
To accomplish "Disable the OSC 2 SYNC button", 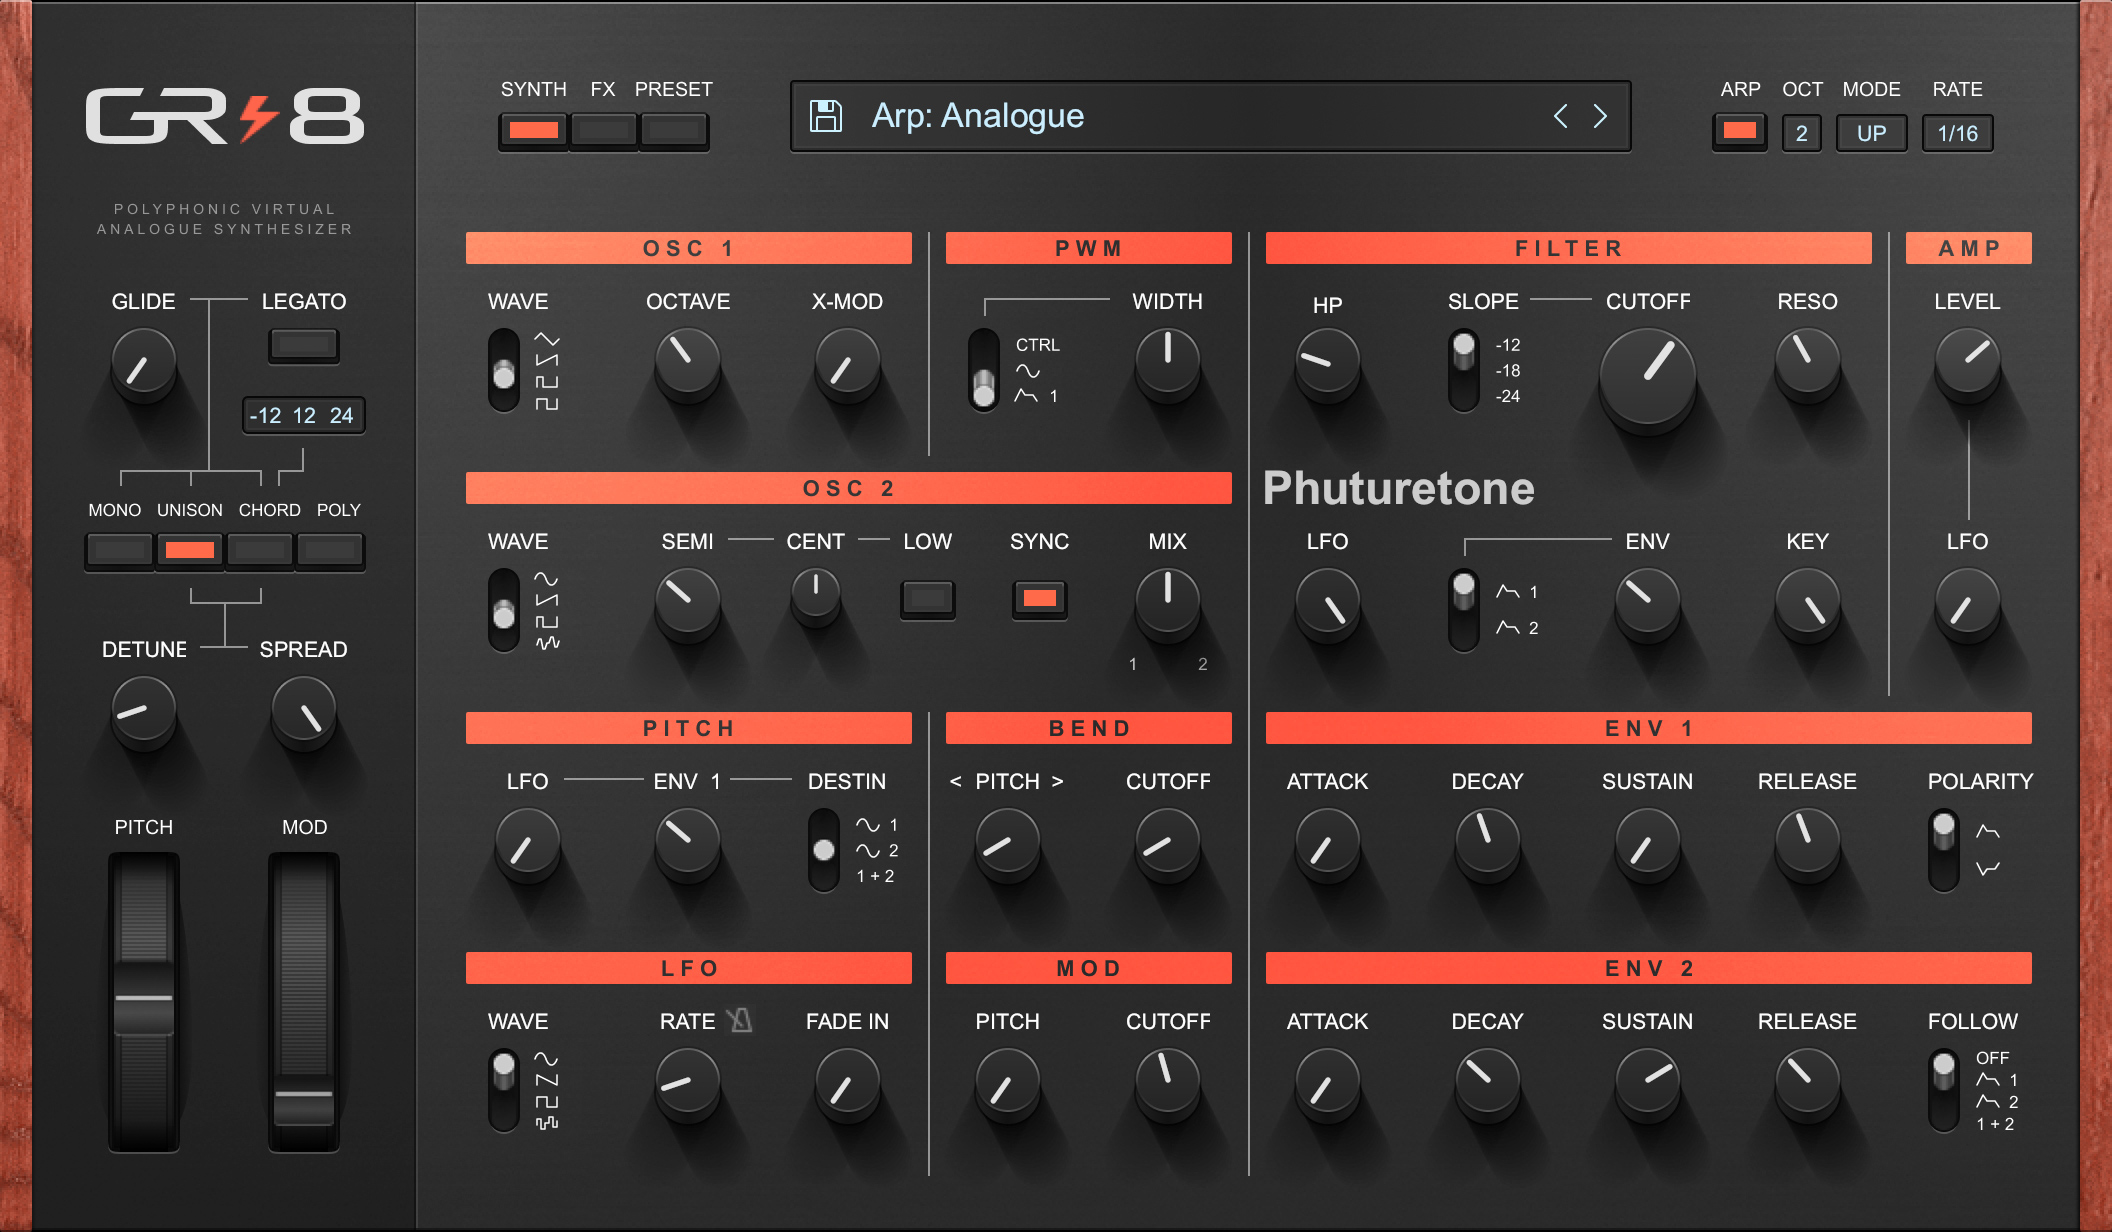I will 1040,598.
